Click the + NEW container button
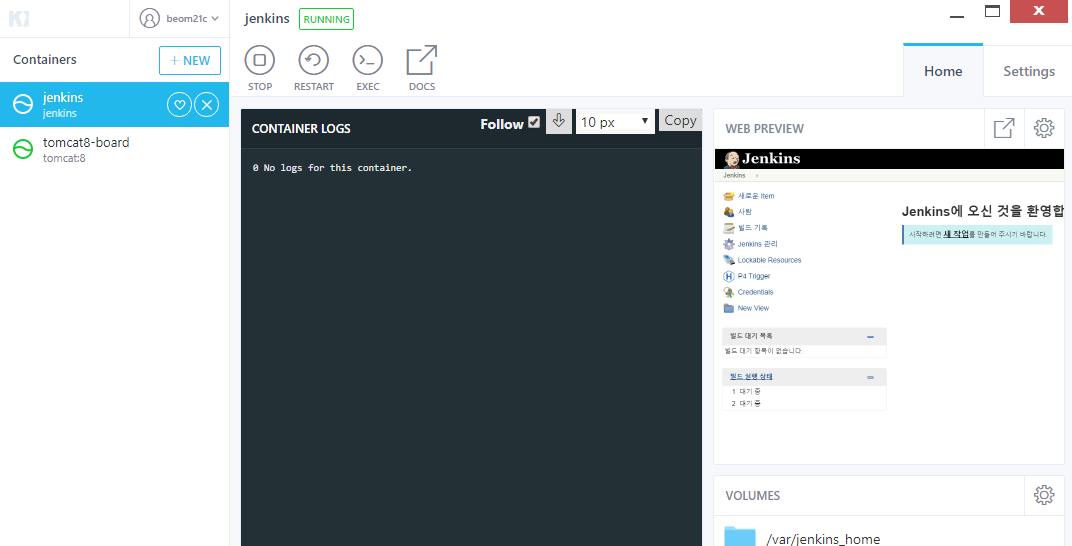This screenshot has height=546, width=1072. pos(190,60)
